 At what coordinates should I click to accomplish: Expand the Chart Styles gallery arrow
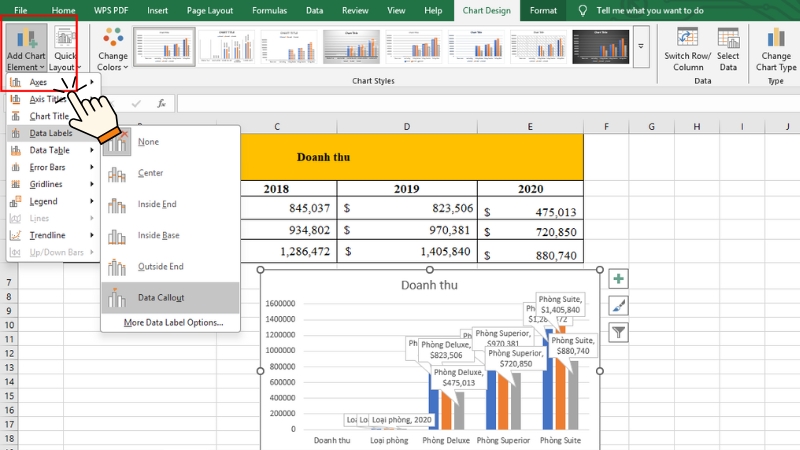641,46
